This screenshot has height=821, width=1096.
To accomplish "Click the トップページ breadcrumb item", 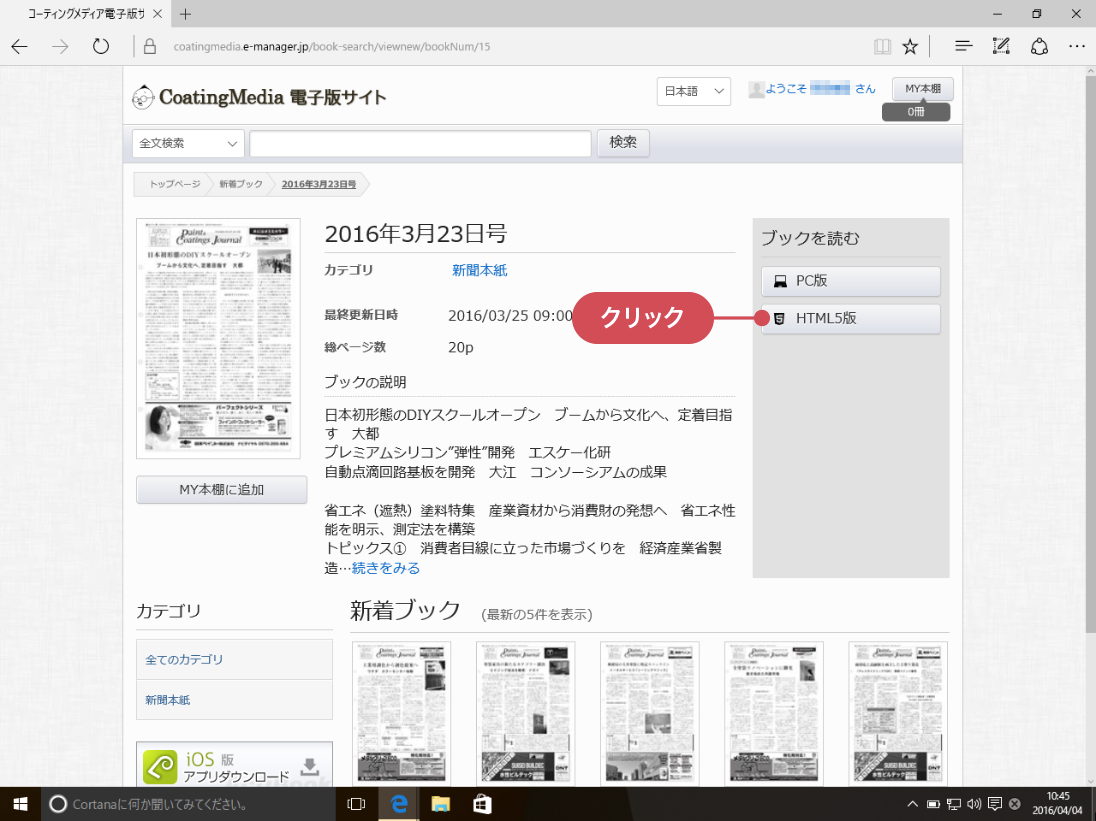I will (174, 185).
